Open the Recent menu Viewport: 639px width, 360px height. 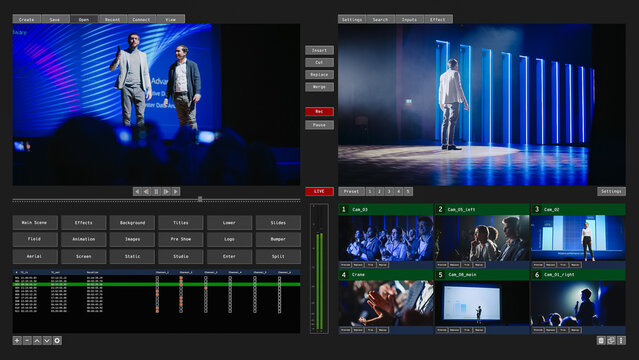[x=112, y=19]
